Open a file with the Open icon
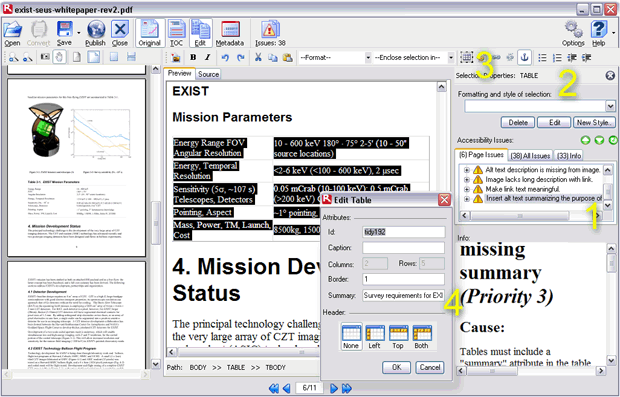The width and height of the screenshot is (620, 397). click(x=12, y=34)
